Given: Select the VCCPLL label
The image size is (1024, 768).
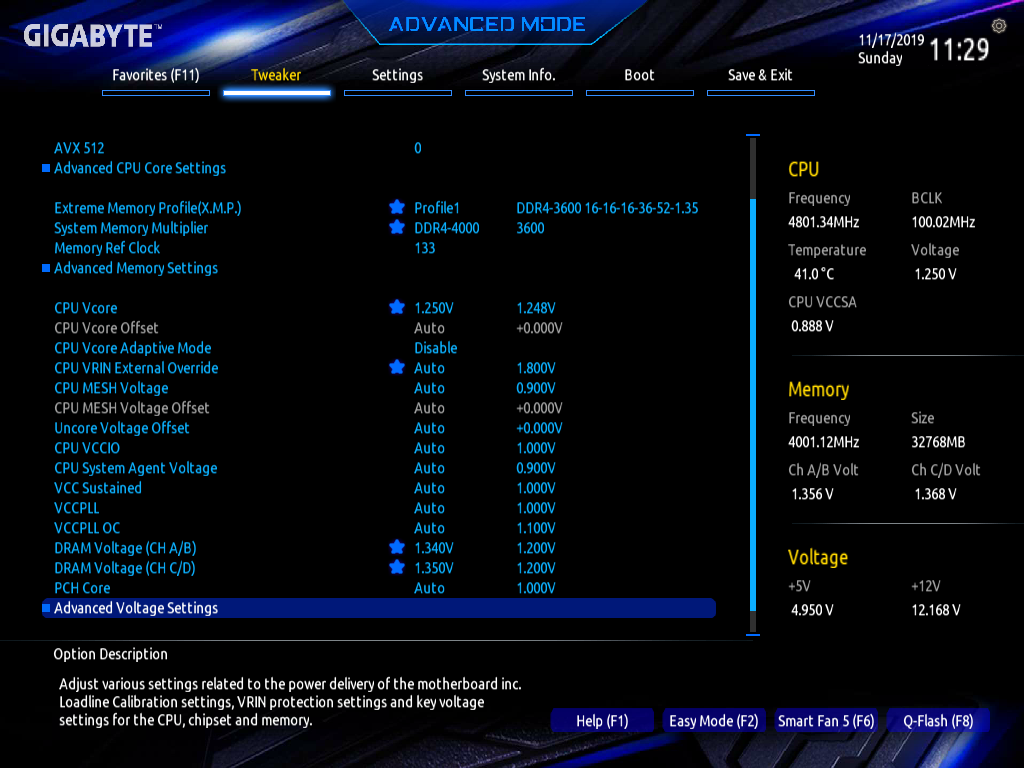Looking at the screenshot, I should click(x=76, y=508).
